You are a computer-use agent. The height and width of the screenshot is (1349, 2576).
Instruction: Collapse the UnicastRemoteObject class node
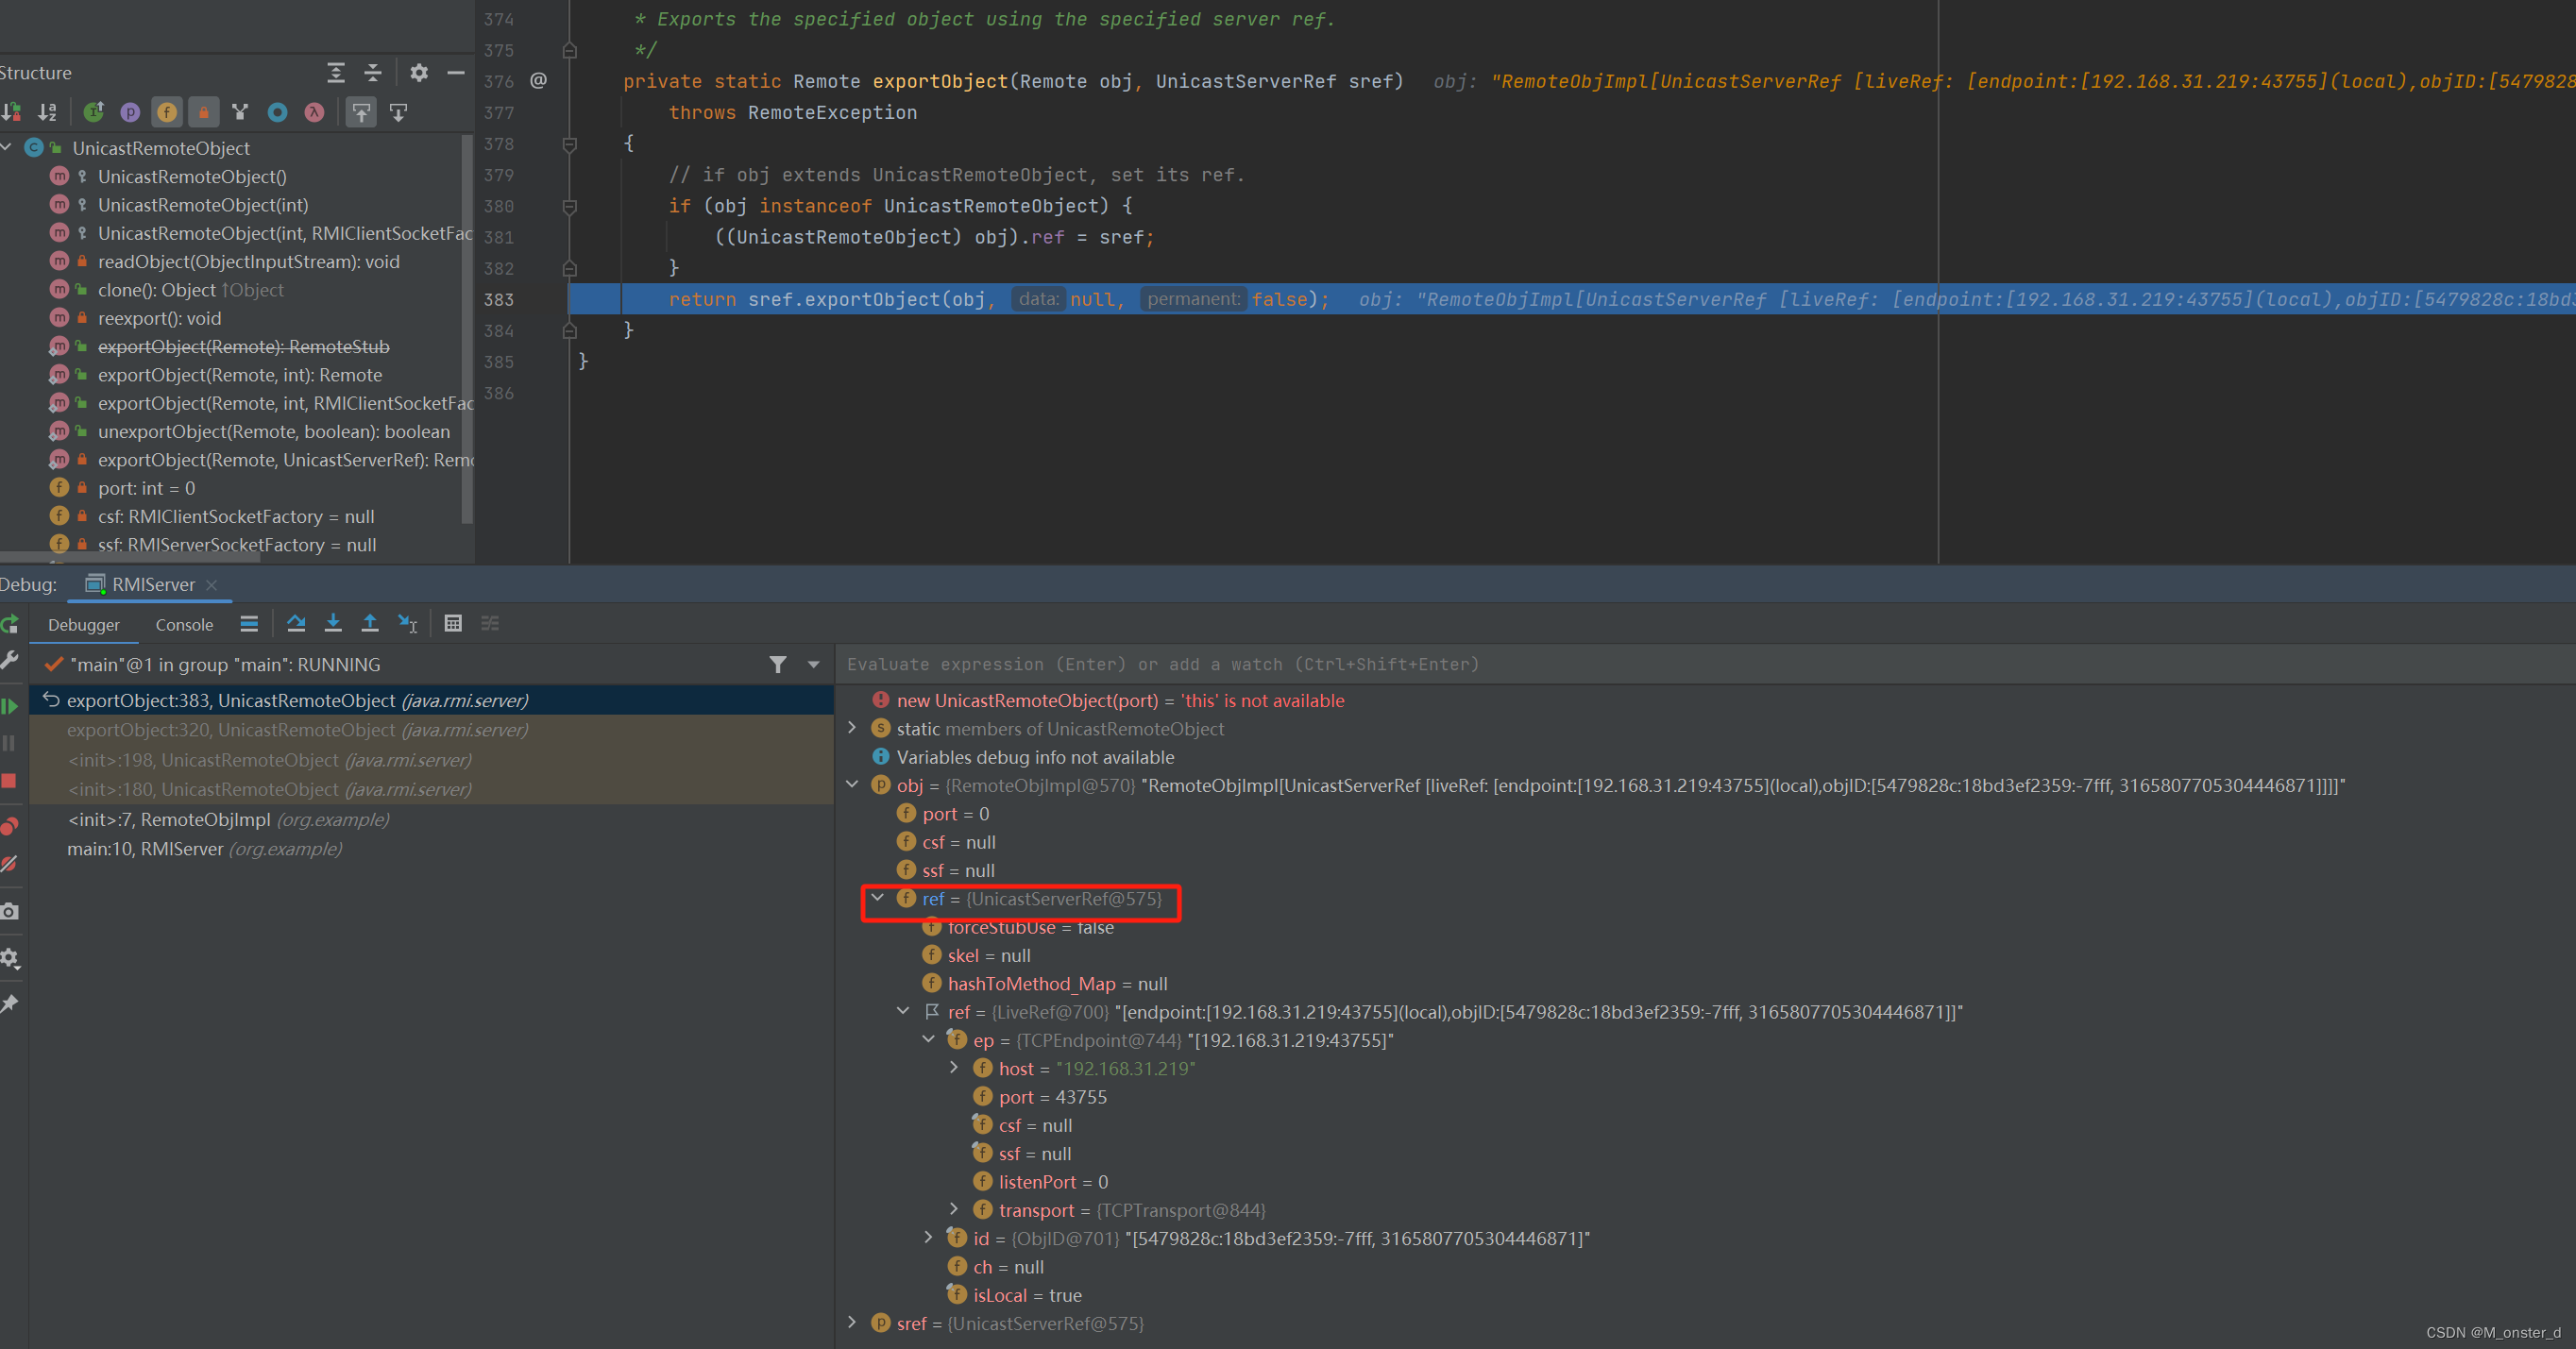(x=7, y=148)
